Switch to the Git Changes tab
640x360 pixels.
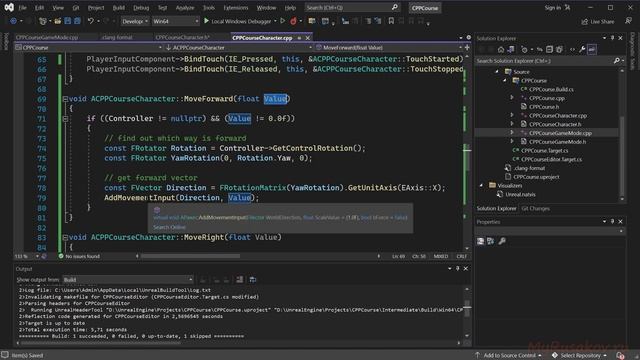535,209
